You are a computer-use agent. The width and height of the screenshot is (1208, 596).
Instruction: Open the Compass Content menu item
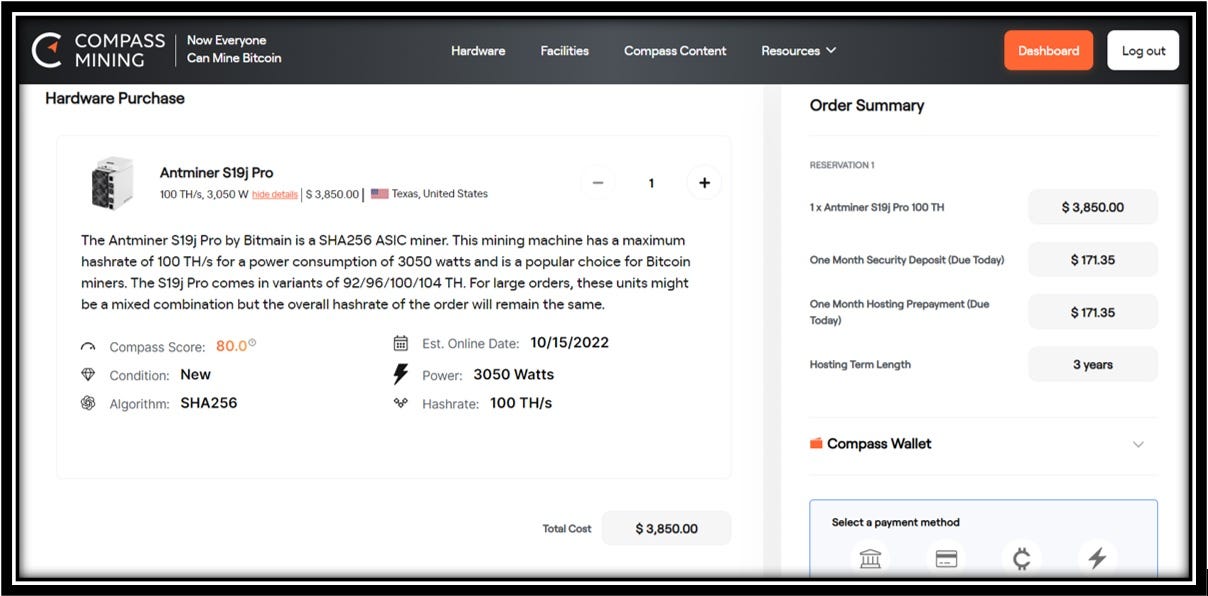coord(675,51)
